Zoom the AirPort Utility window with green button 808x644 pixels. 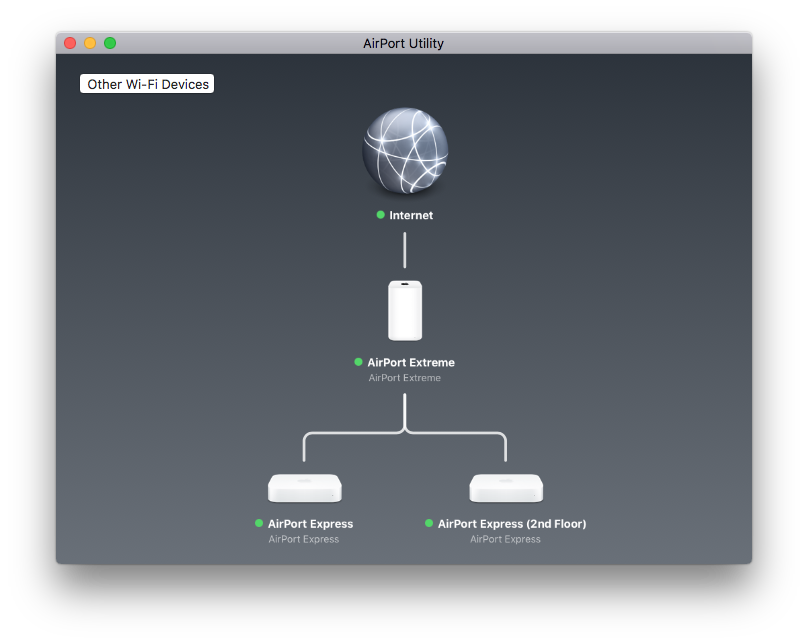click(x=110, y=43)
